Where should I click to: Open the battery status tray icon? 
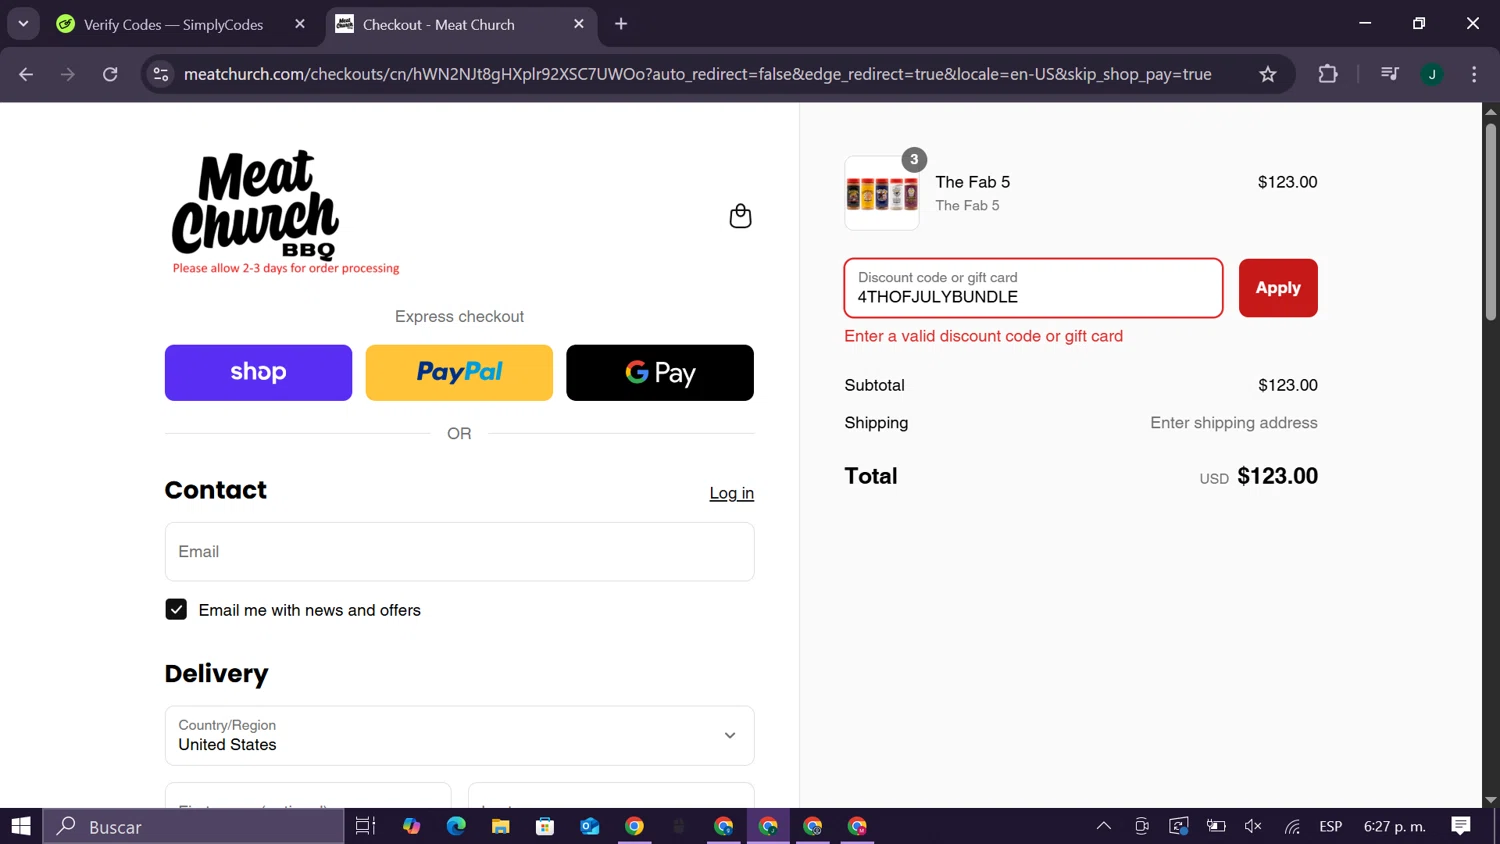point(1216,826)
